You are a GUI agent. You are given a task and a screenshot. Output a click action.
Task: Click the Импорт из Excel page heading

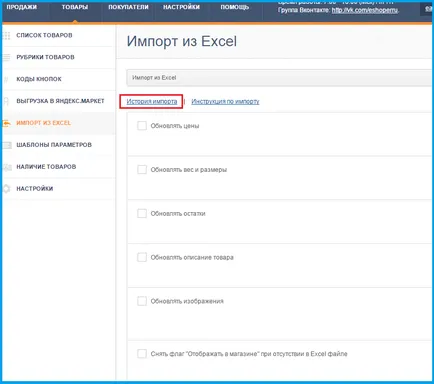[182, 42]
